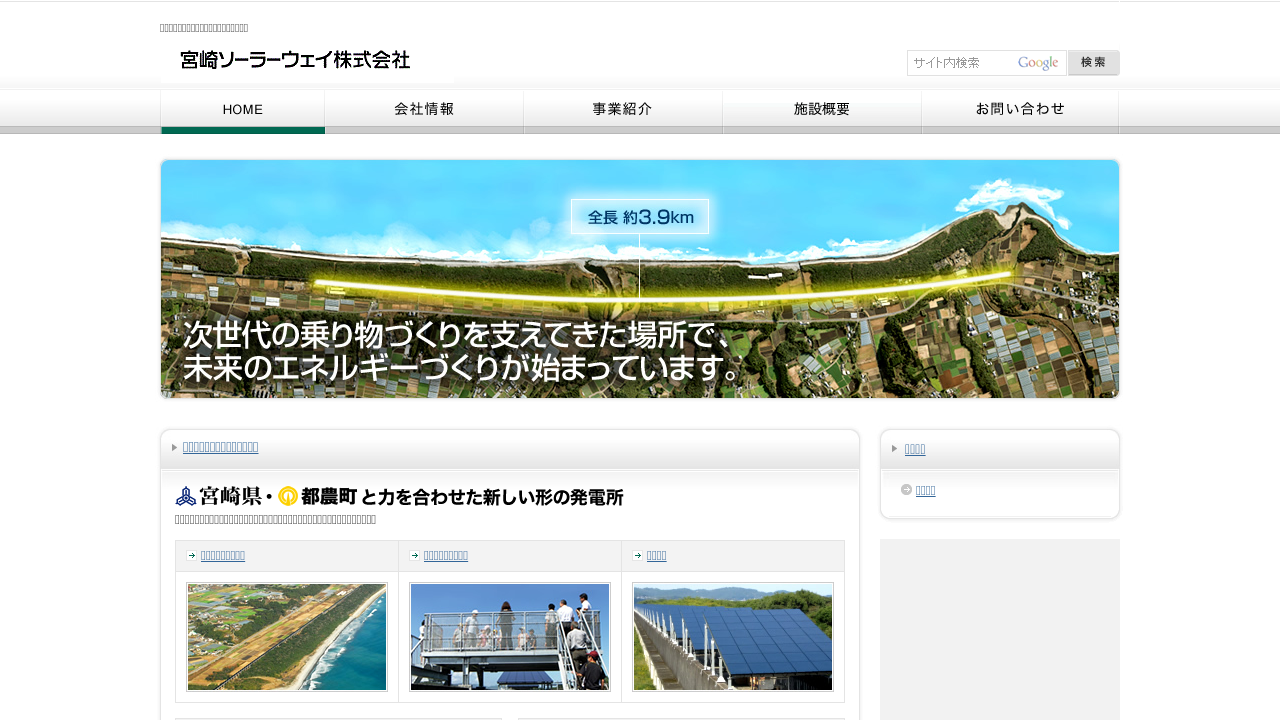Screen dimensions: 1280x720
Task: Click the 宮崎ソーラーウェイ株式会社 company logo
Action: [296, 60]
